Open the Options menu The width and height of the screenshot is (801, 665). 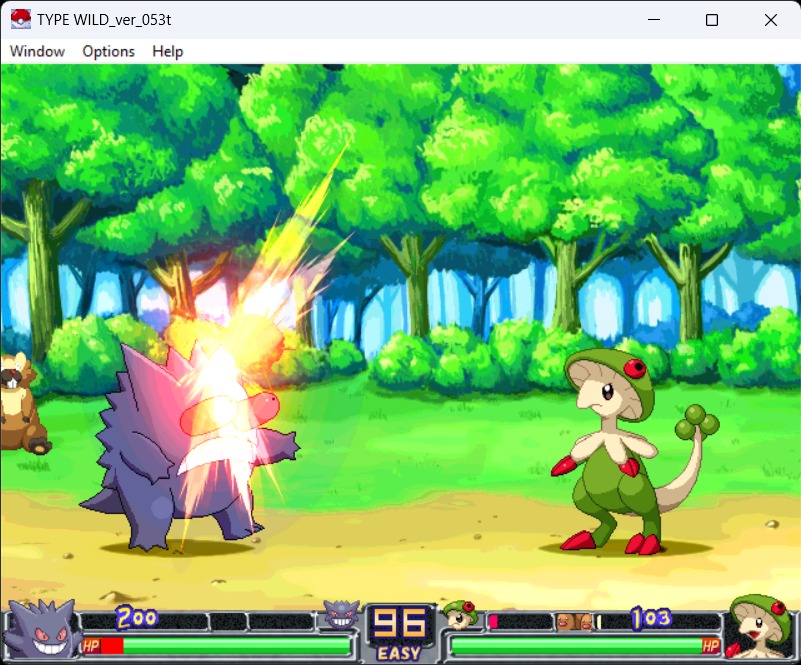[108, 51]
